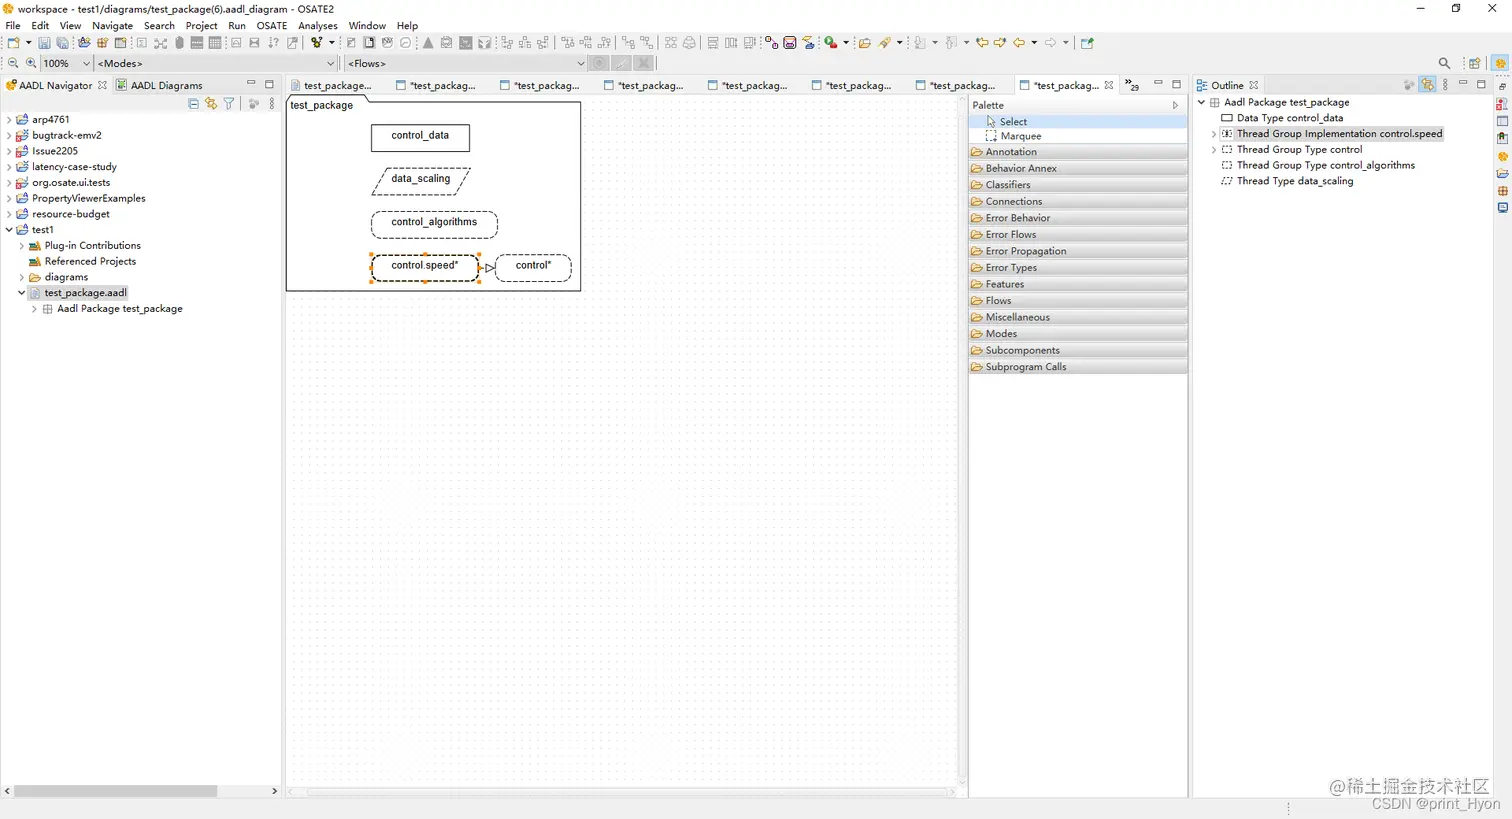
Task: Toggle Link with Editor in Outline view
Action: [x=1427, y=85]
